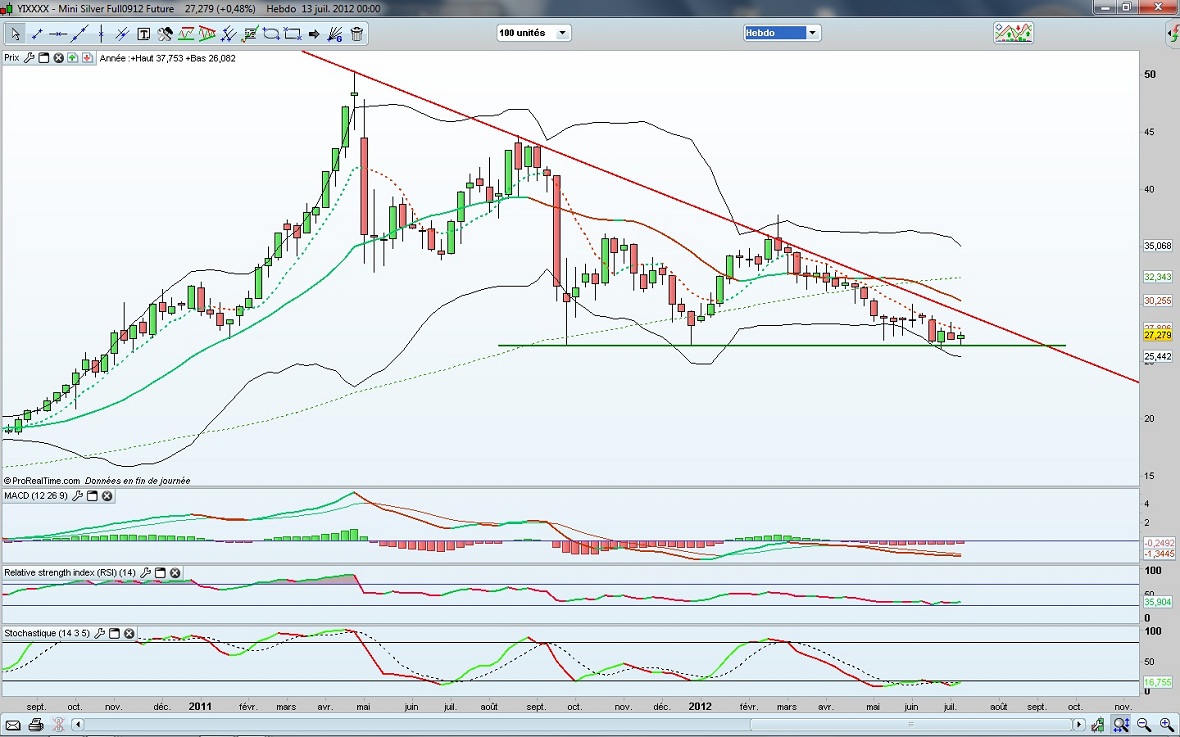Remove the Stochastique indicator panel
Image resolution: width=1180 pixels, height=737 pixels.
pyautogui.click(x=129, y=634)
